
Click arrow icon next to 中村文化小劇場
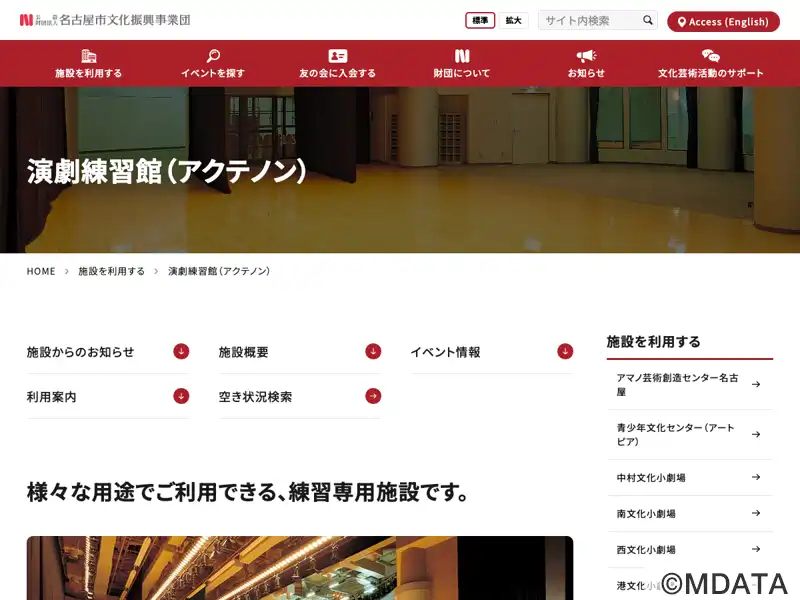click(x=756, y=477)
